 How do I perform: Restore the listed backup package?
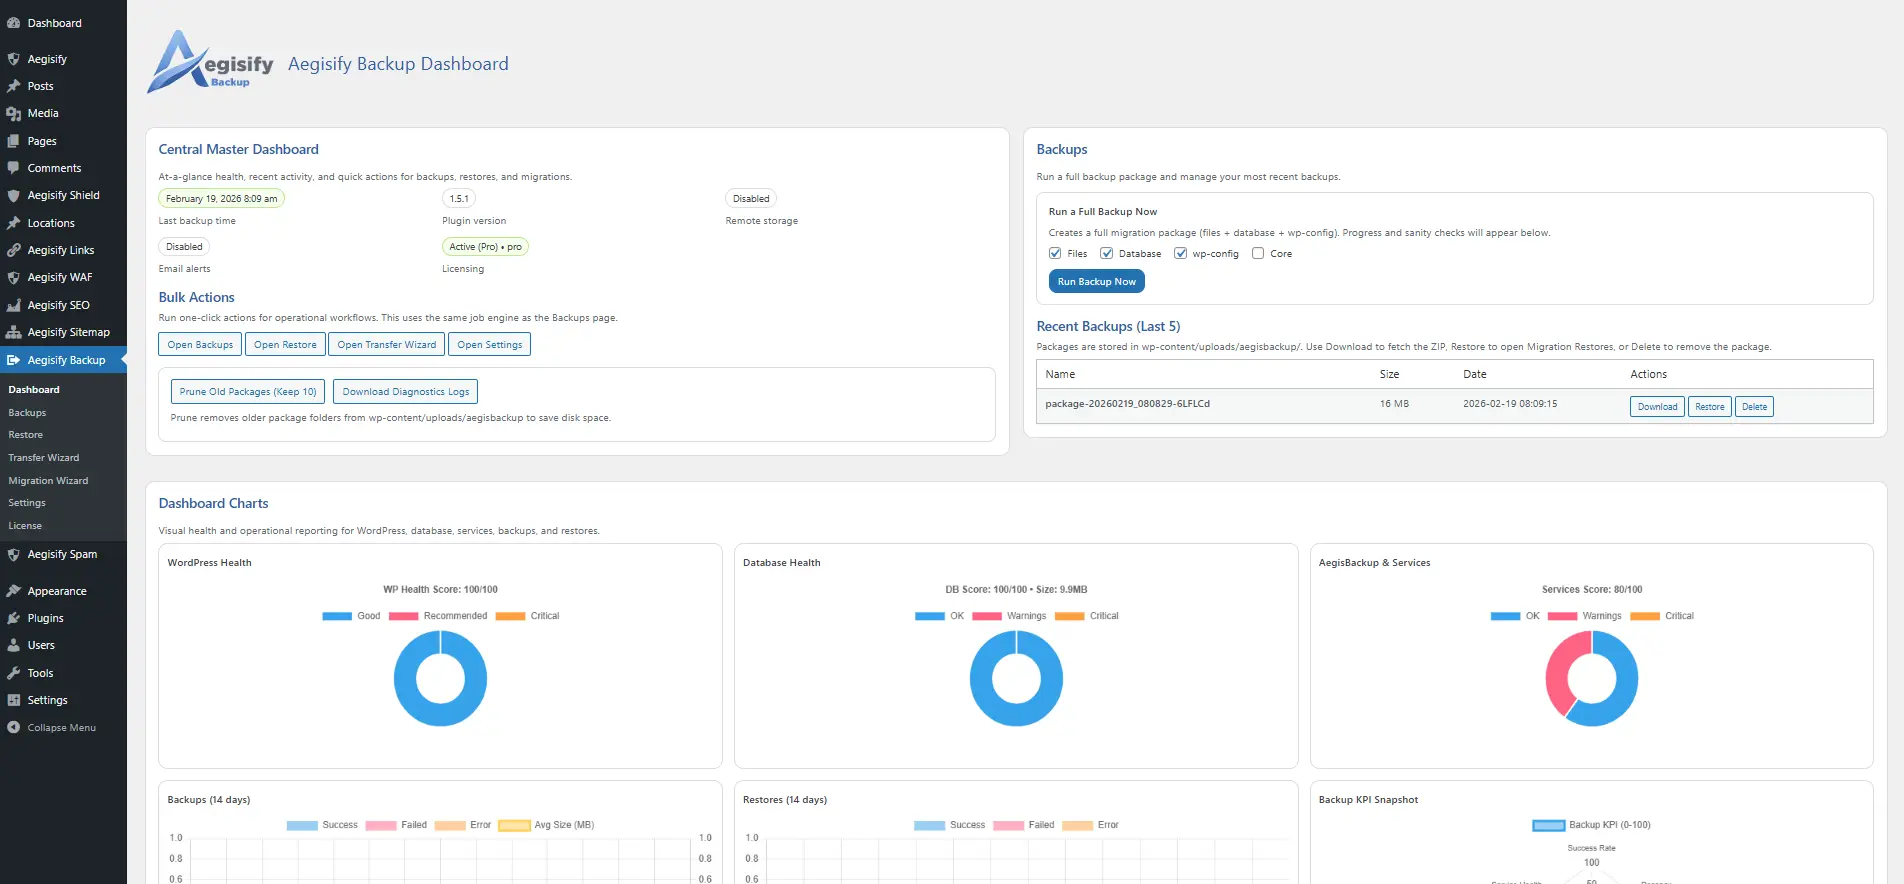[1709, 407]
